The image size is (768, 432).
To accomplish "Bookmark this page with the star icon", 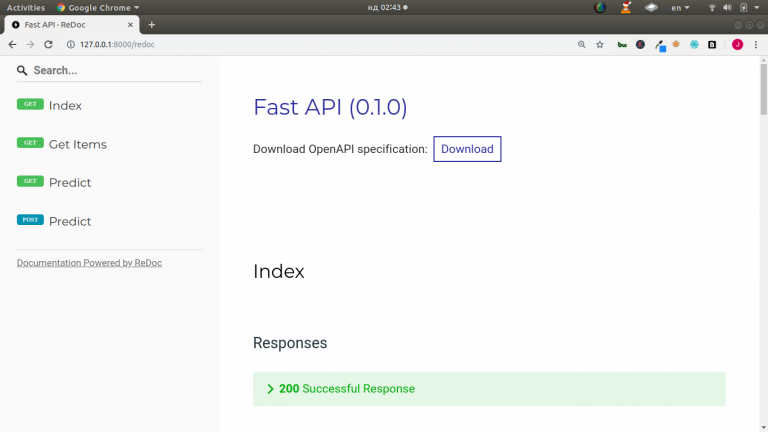I will (600, 45).
